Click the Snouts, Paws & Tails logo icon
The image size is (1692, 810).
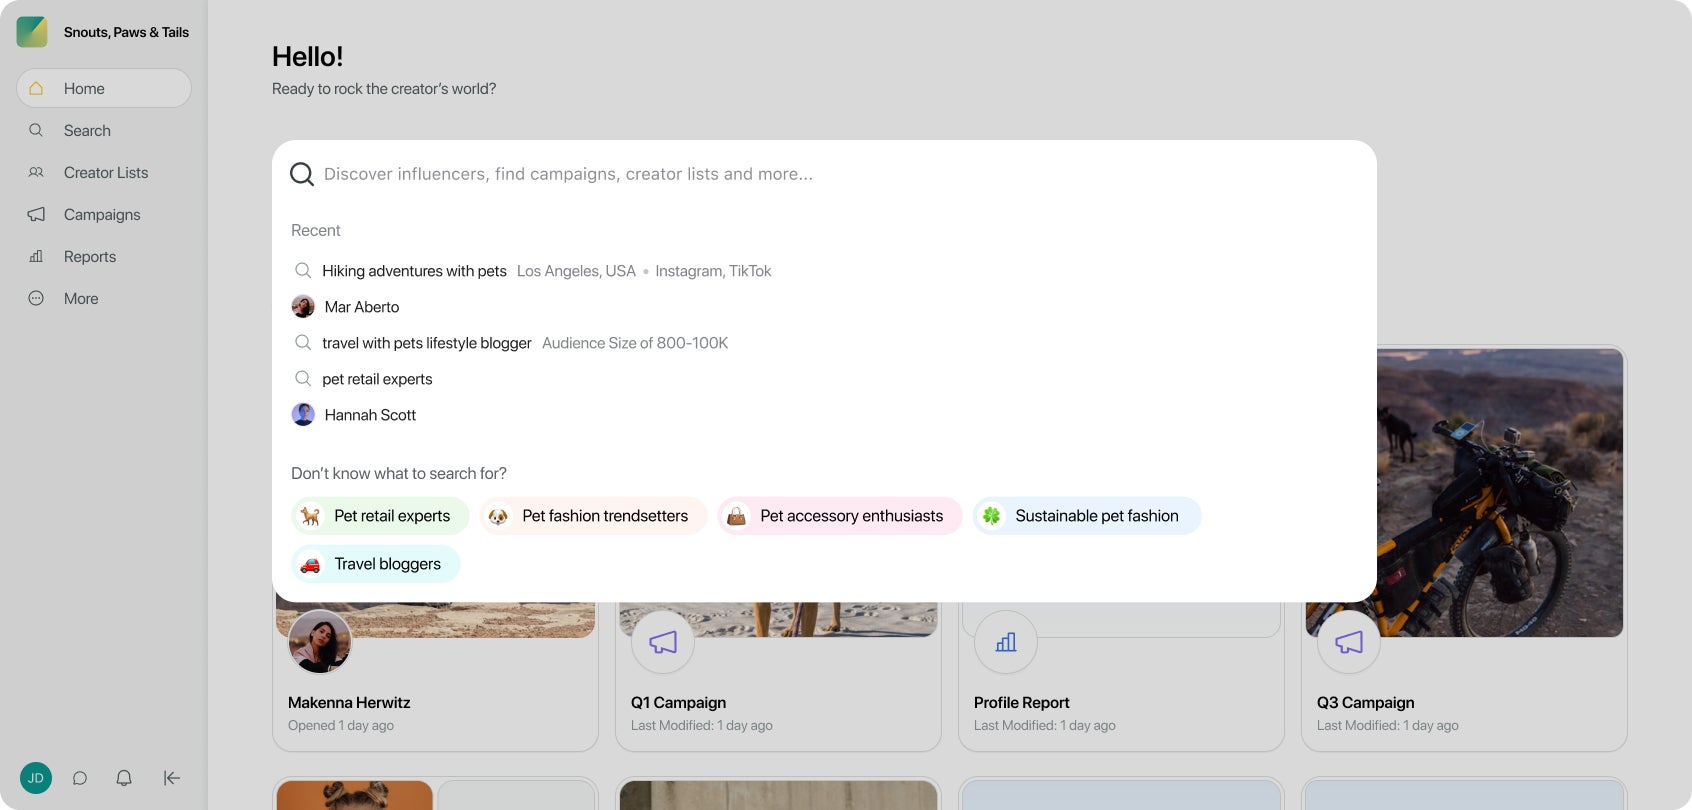32,32
